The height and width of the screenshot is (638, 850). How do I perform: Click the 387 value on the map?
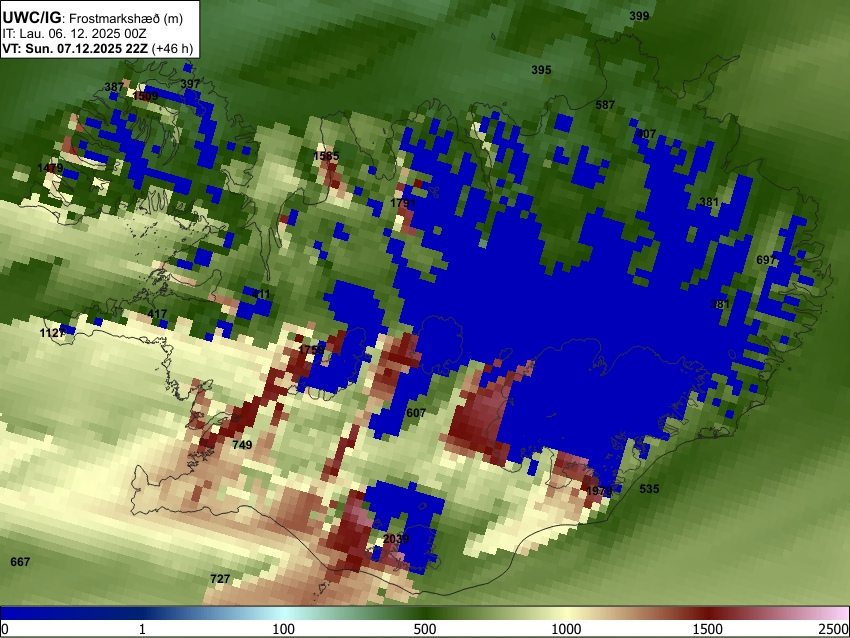[114, 87]
